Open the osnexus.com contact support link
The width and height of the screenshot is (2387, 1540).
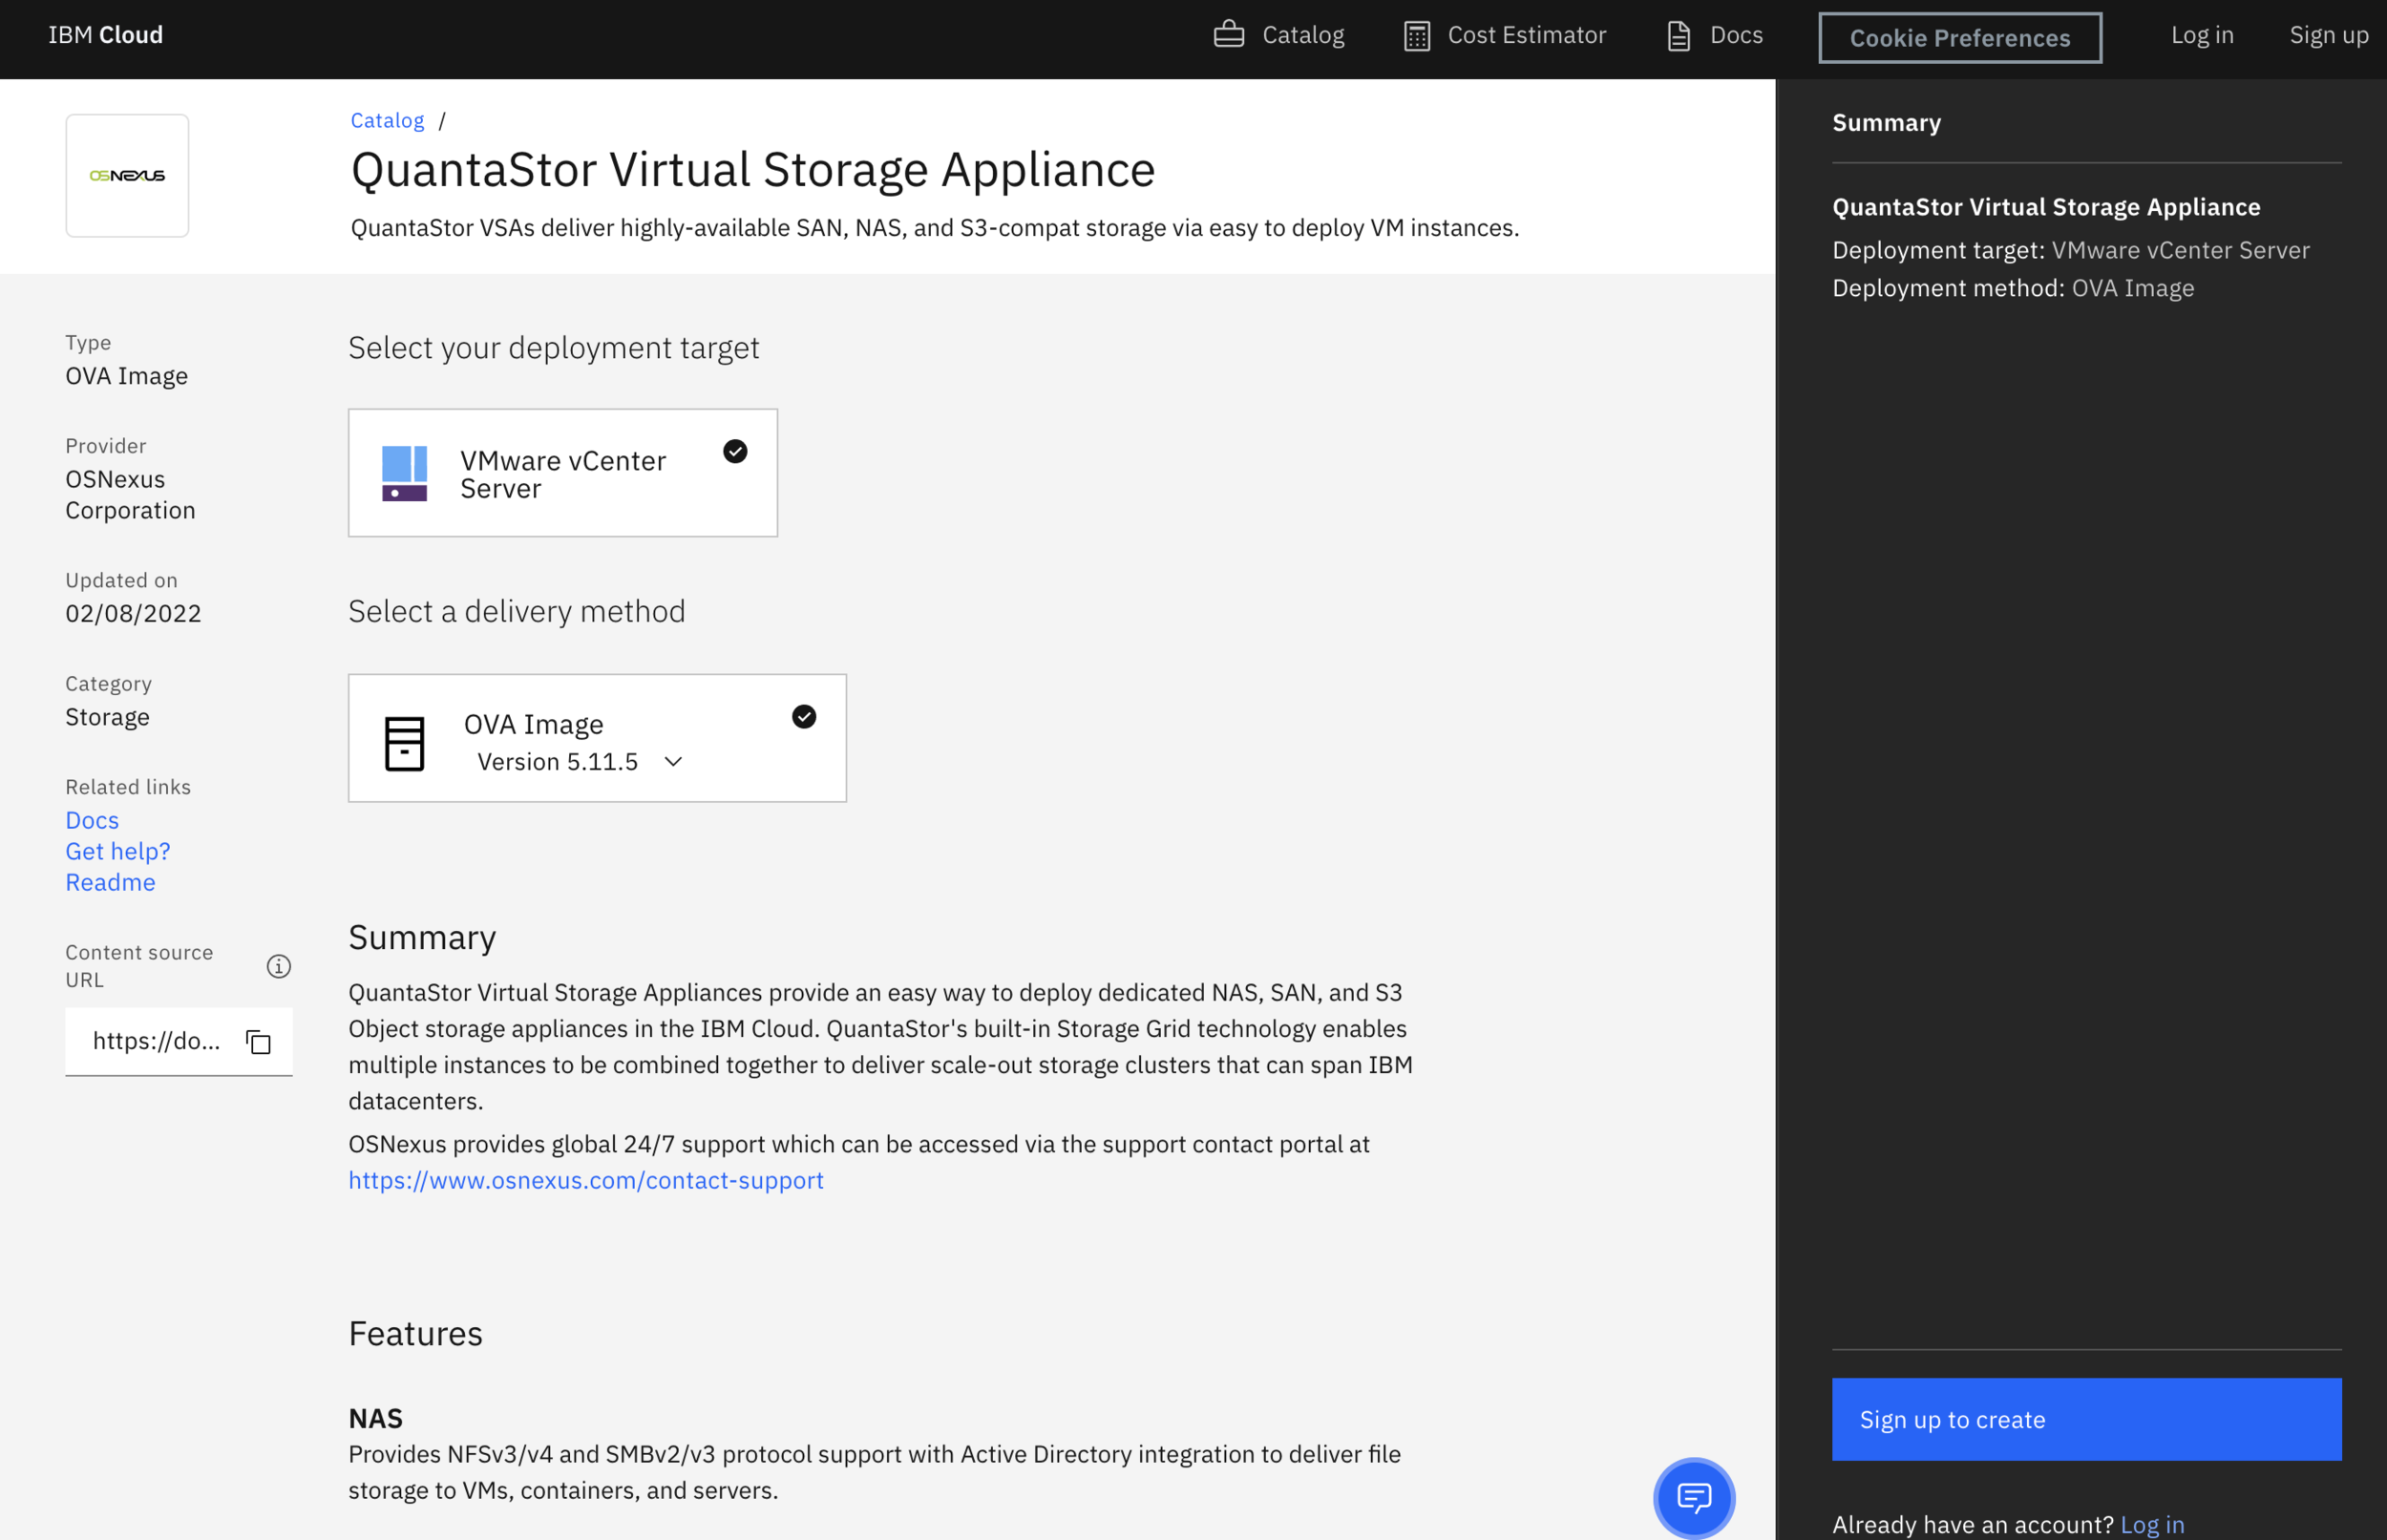585,1181
